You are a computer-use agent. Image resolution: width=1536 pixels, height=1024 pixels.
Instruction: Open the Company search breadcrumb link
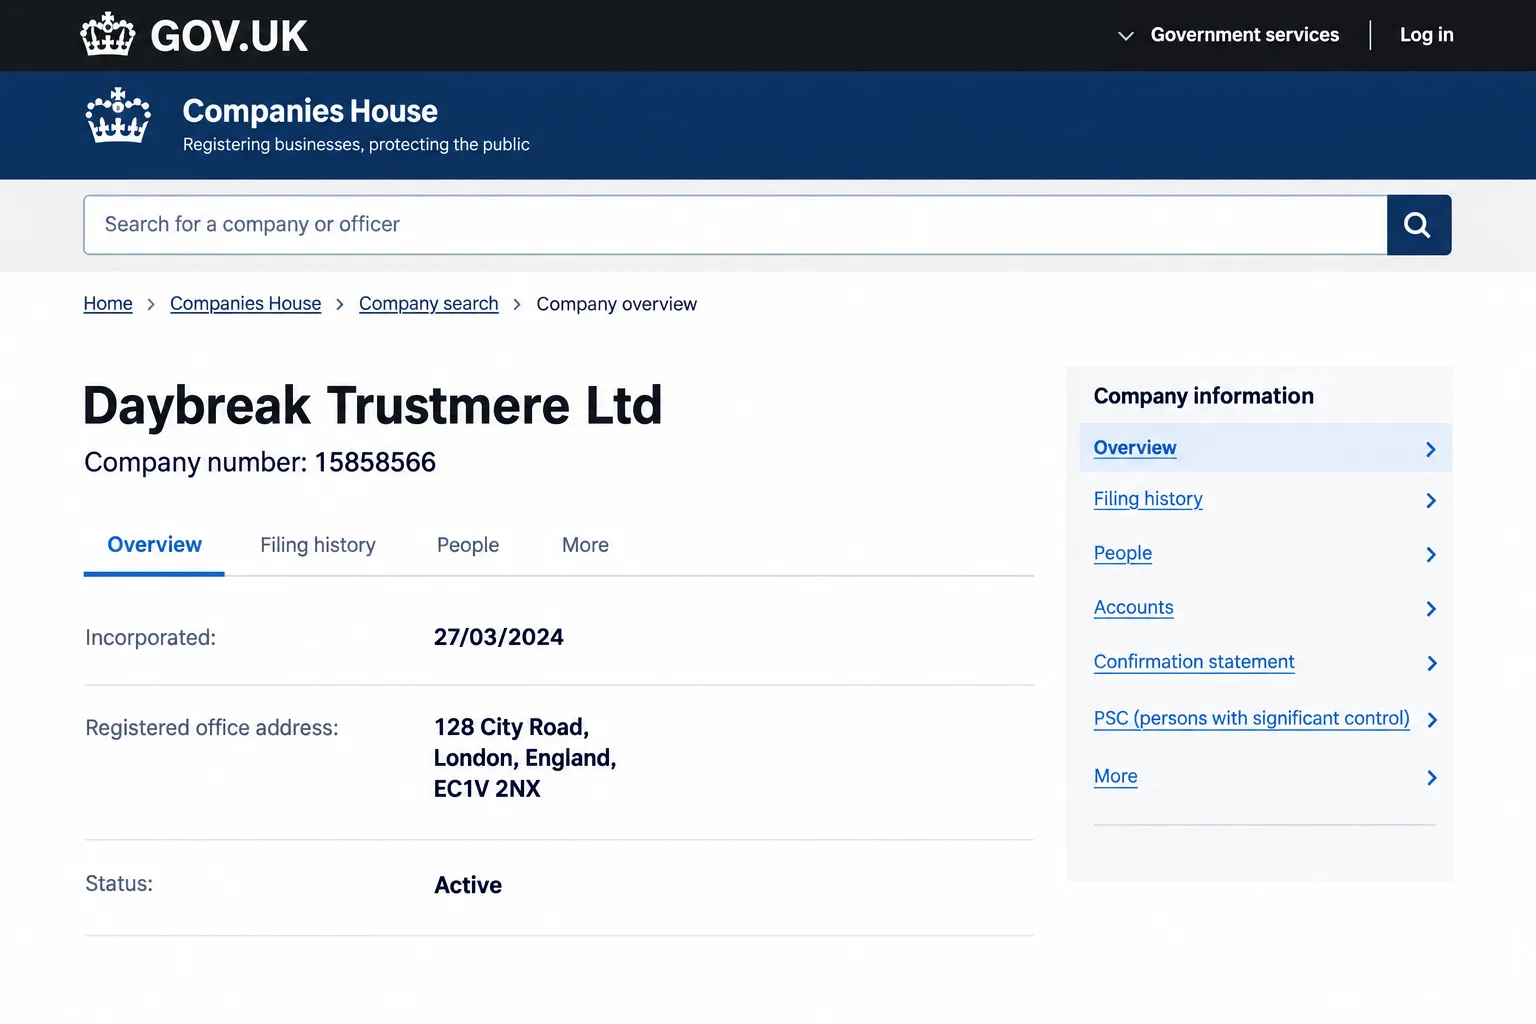(428, 304)
